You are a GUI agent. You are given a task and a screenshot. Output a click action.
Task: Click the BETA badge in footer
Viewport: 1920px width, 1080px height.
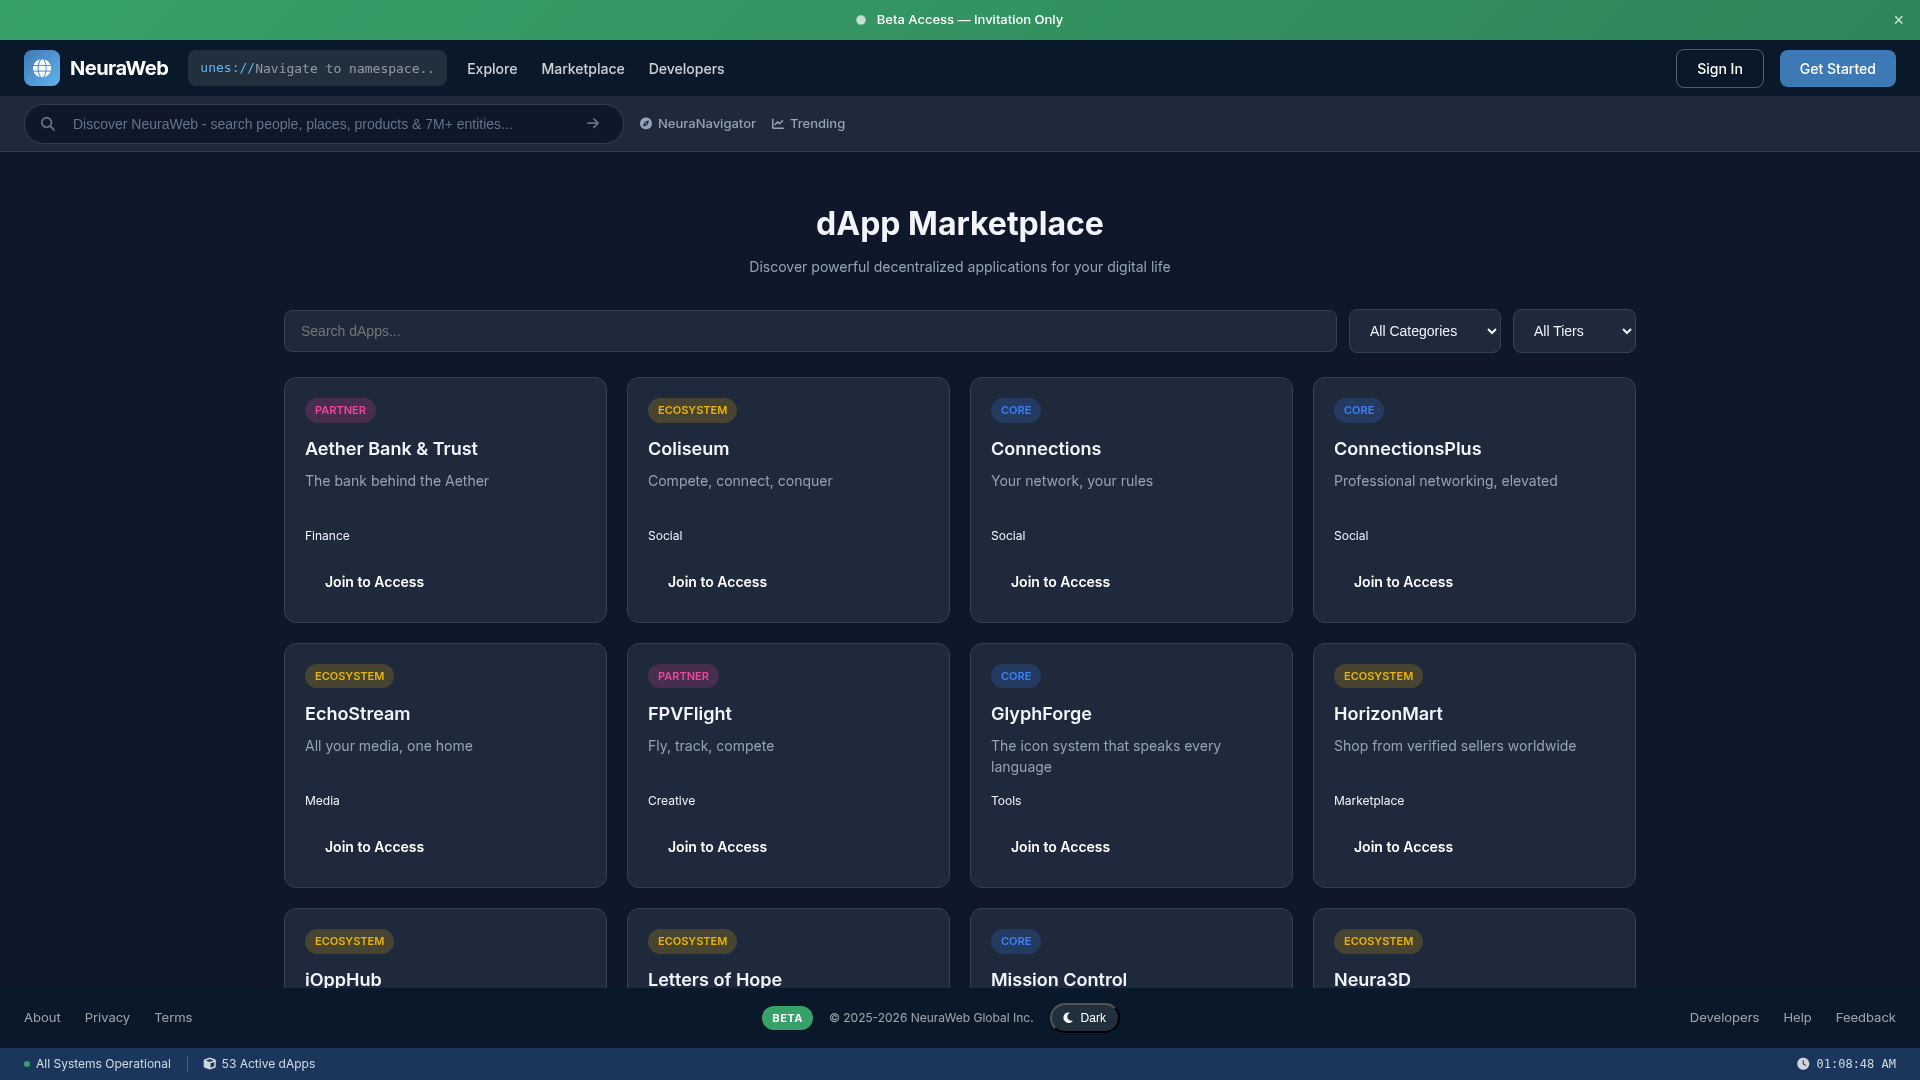(x=787, y=1018)
